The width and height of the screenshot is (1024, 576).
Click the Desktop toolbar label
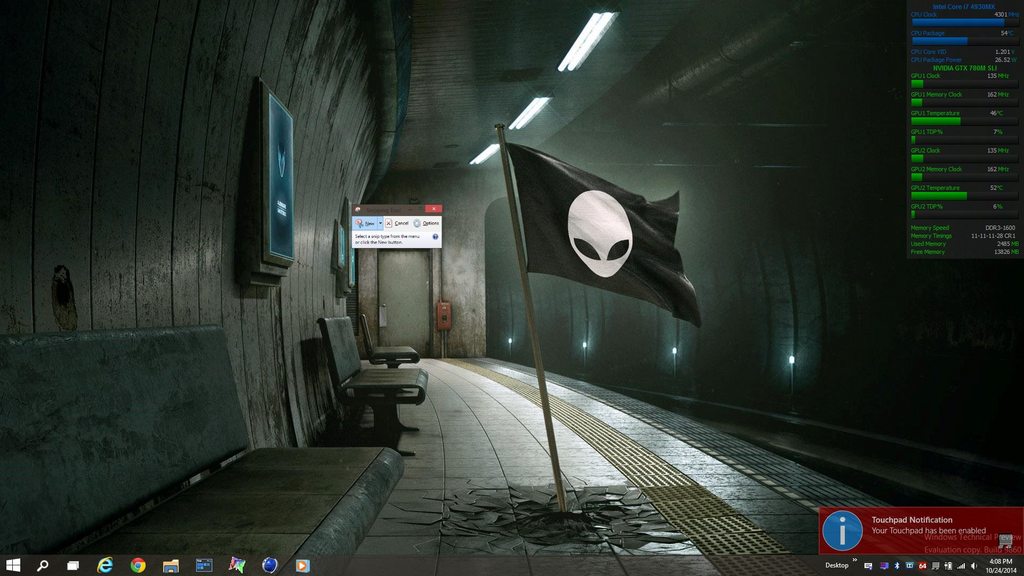pyautogui.click(x=837, y=566)
